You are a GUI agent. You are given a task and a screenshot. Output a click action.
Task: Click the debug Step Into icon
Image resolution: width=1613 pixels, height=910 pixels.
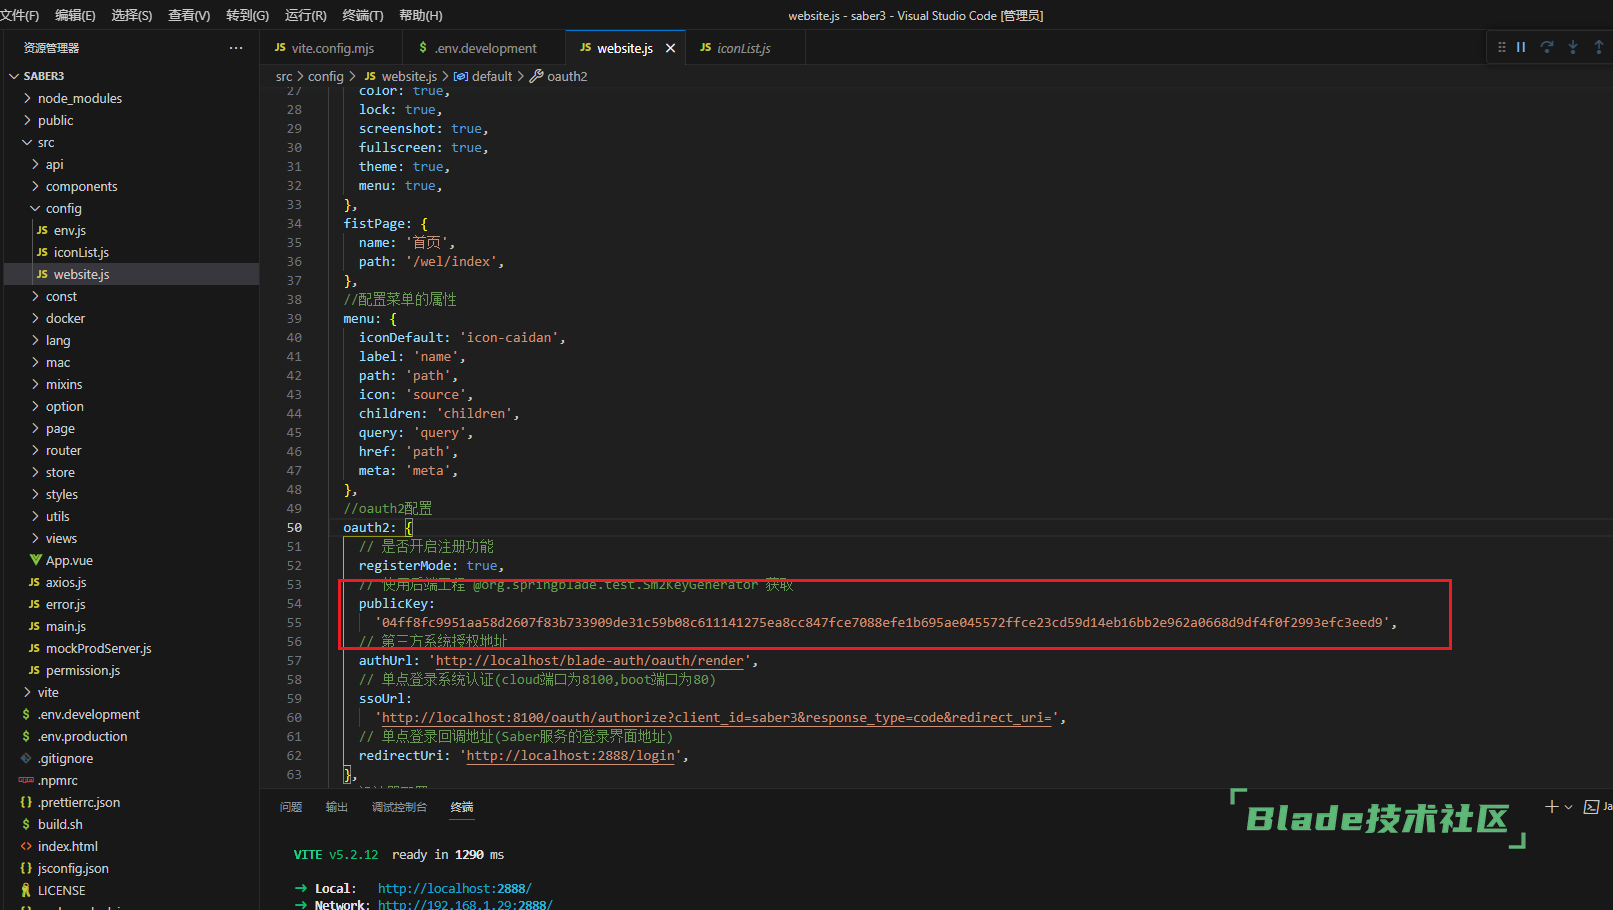(x=1573, y=47)
